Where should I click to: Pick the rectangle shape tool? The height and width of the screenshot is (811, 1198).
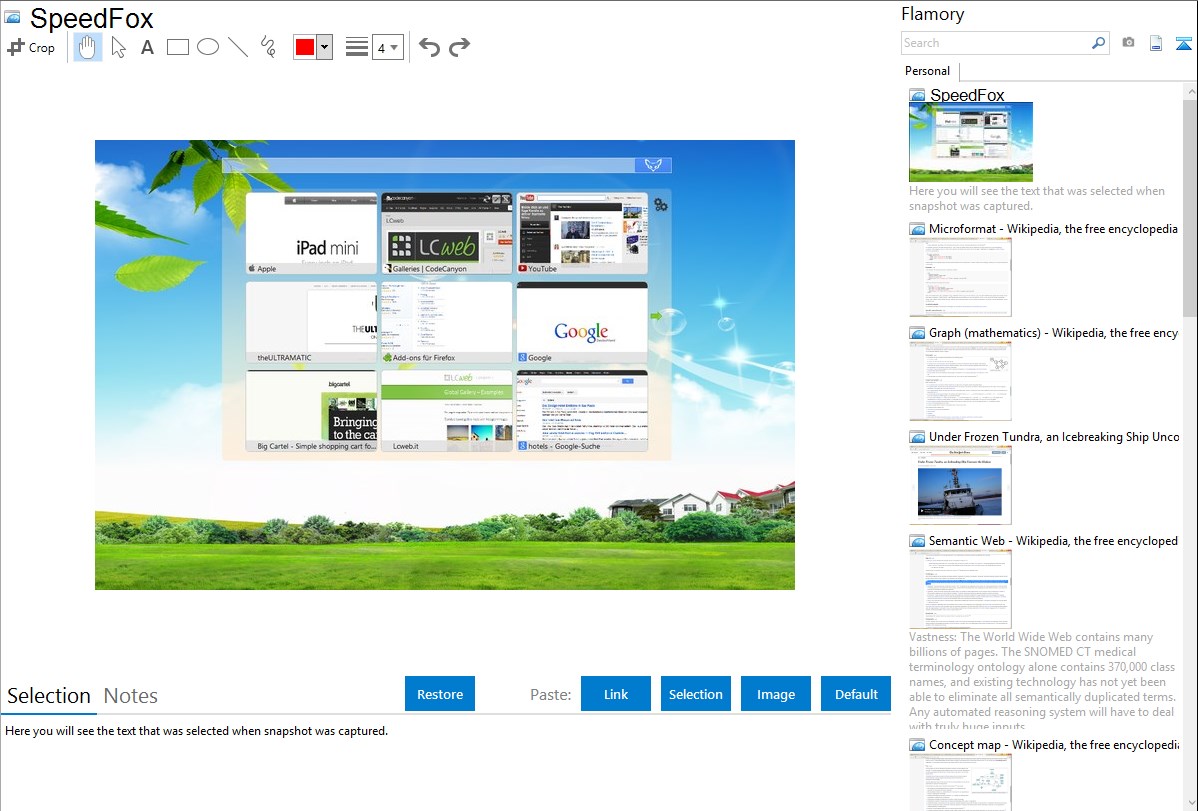click(177, 47)
